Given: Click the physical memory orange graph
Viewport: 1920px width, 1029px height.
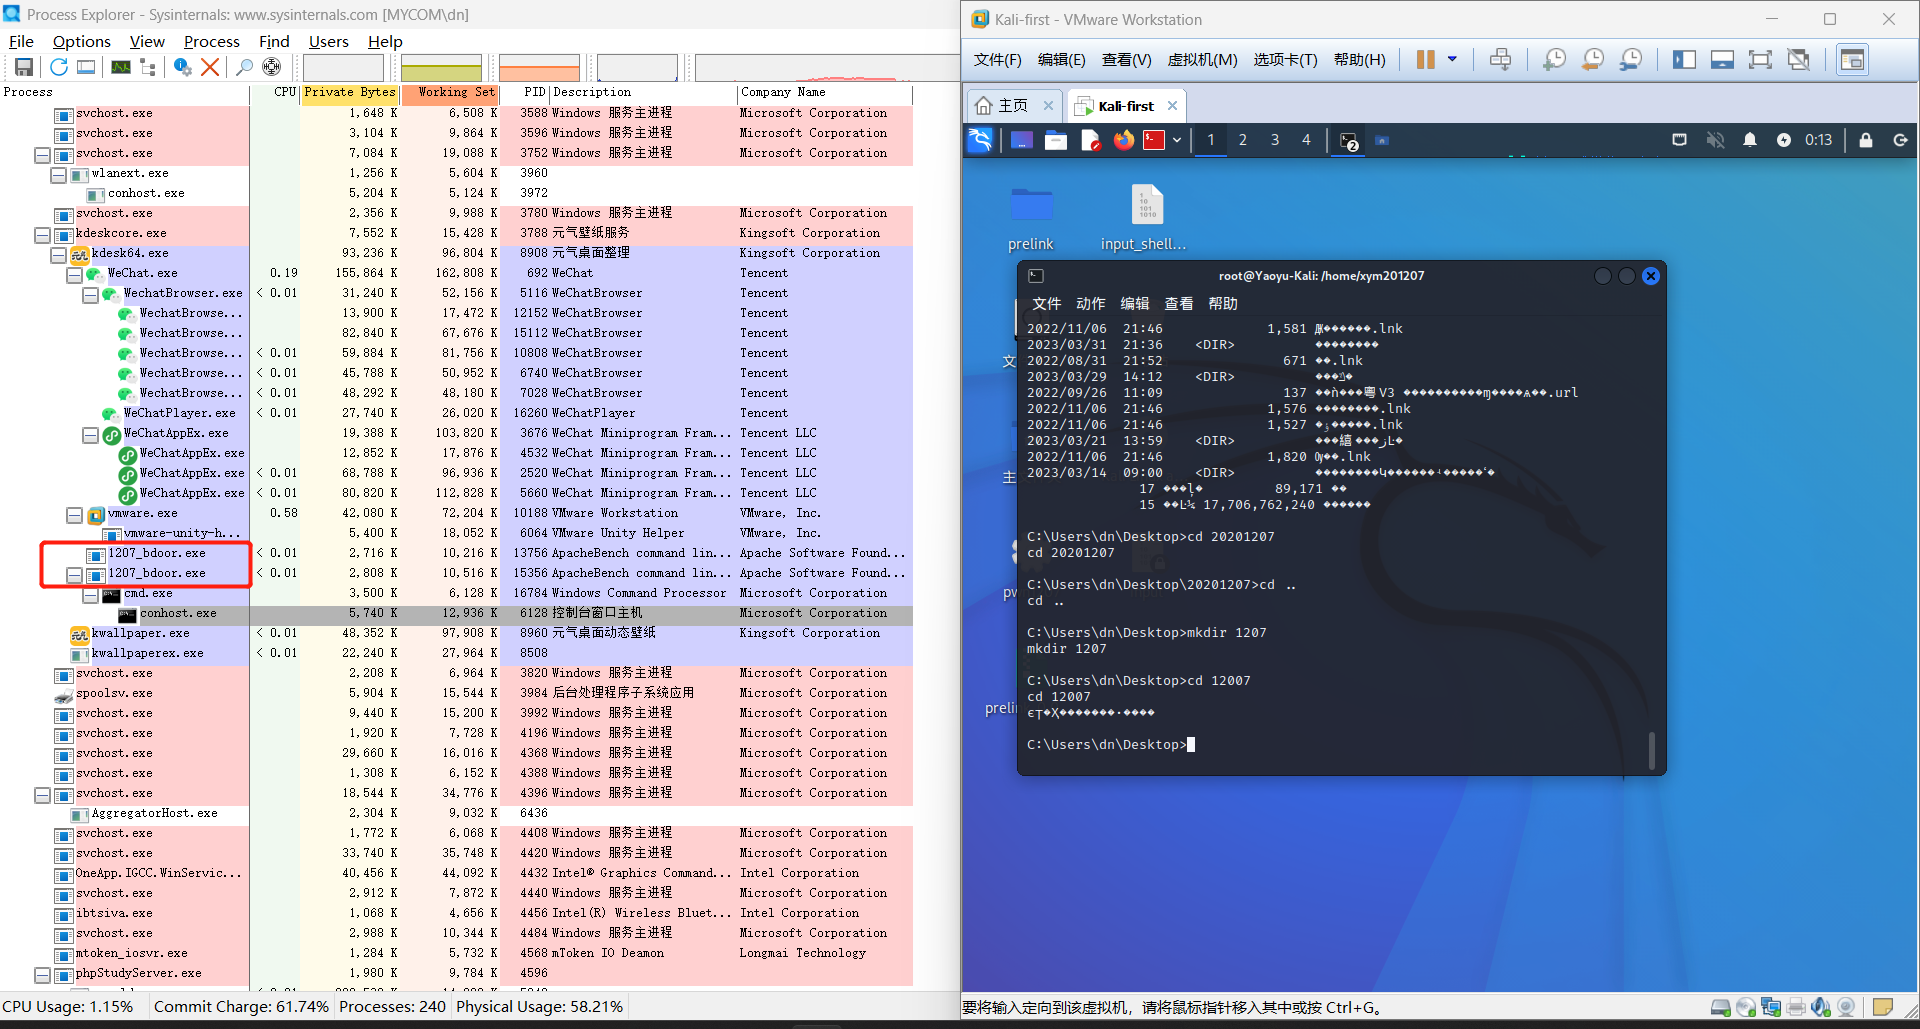Looking at the screenshot, I should (539, 67).
